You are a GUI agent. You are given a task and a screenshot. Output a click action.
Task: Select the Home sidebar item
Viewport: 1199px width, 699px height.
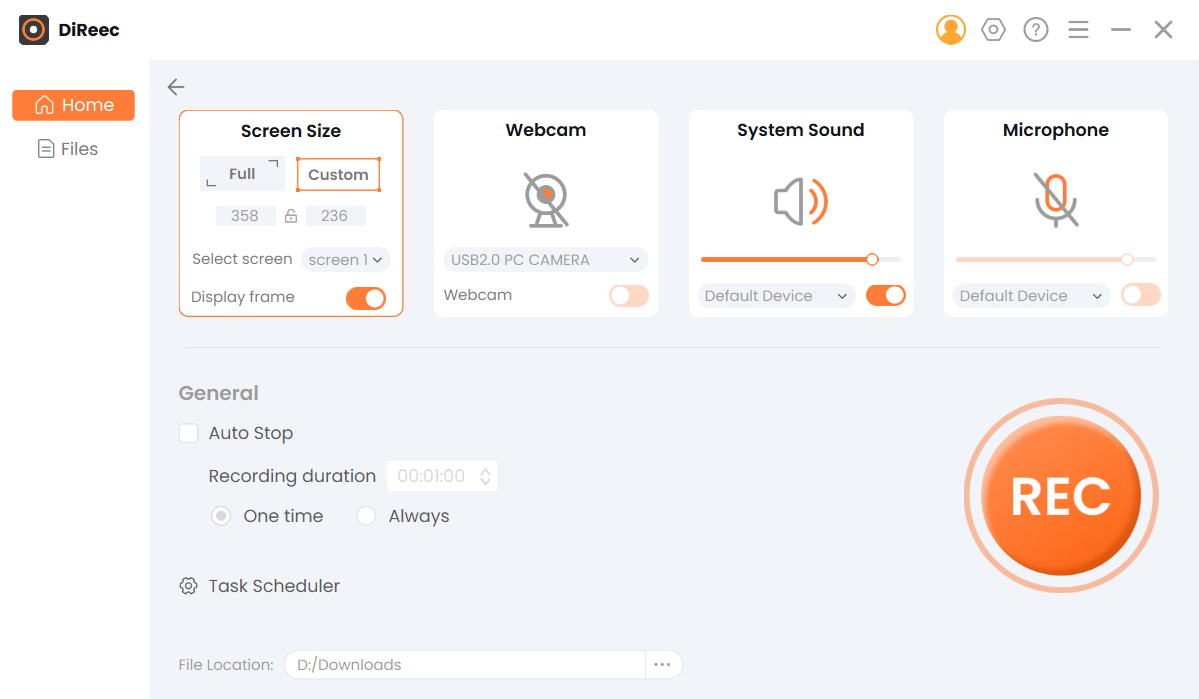tap(73, 104)
